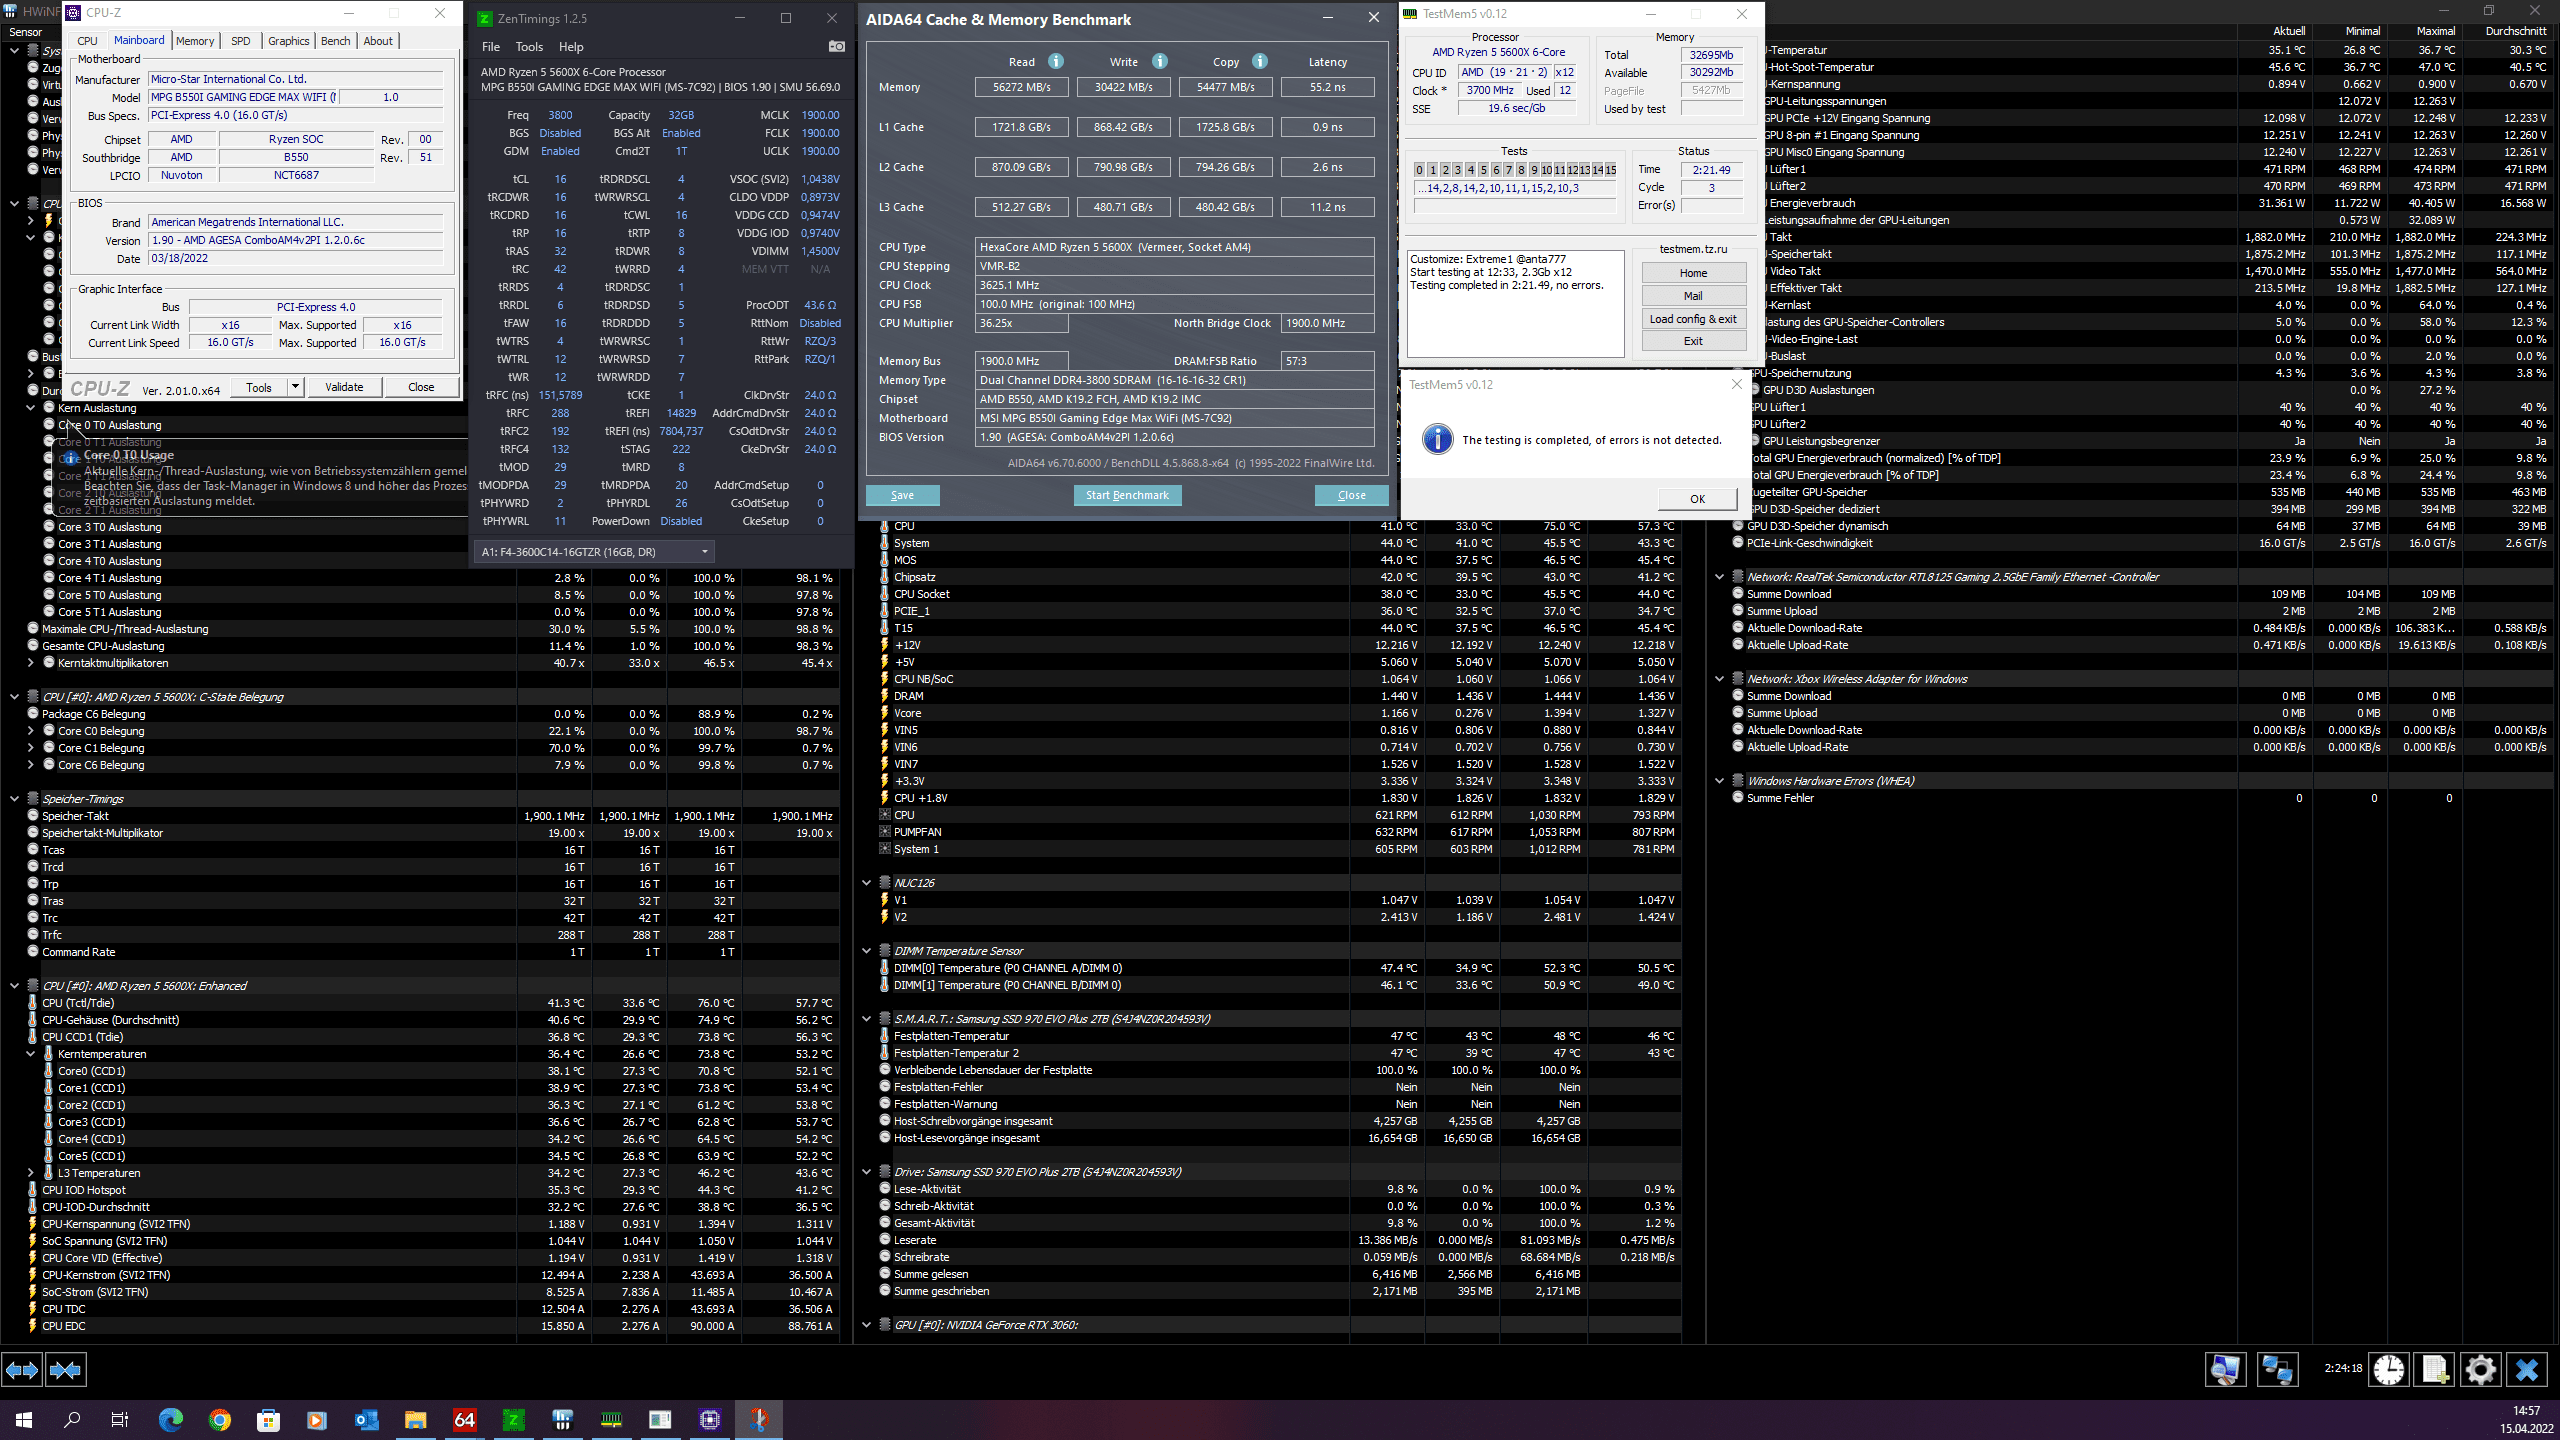The width and height of the screenshot is (2560, 1440).
Task: Open the memory-stick icon on taskbar
Action: pyautogui.click(x=611, y=1419)
